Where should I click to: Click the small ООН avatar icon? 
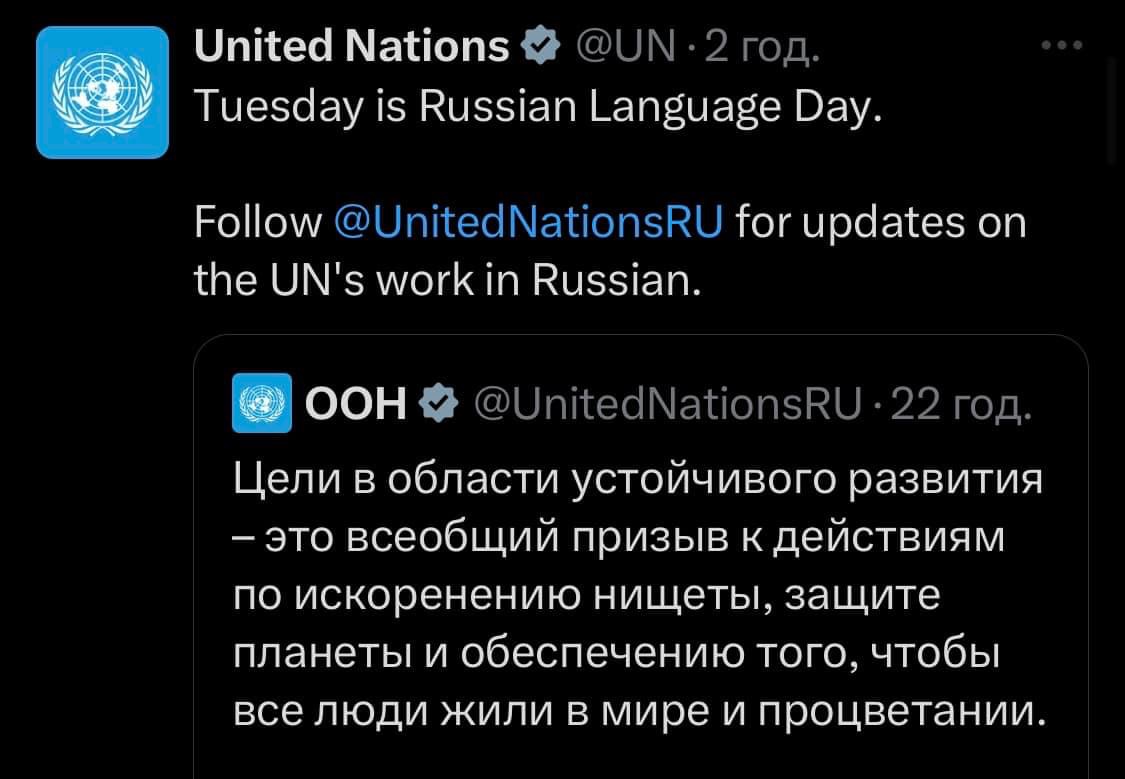coord(262,403)
